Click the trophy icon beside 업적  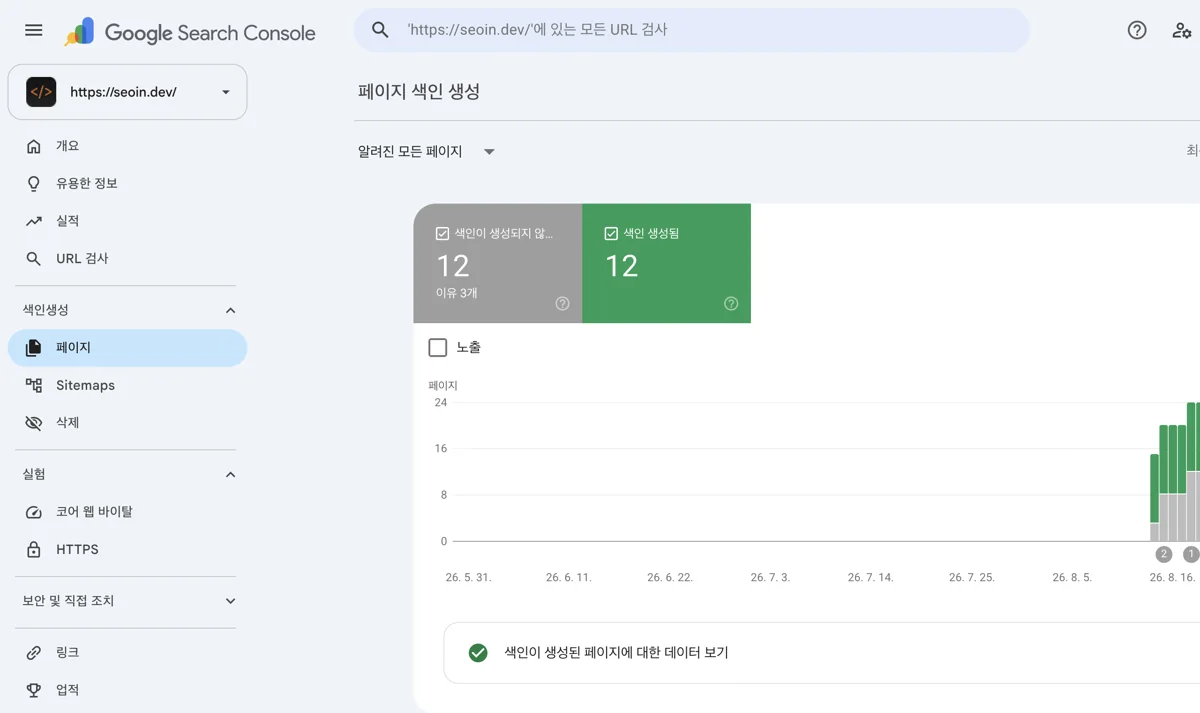34,690
